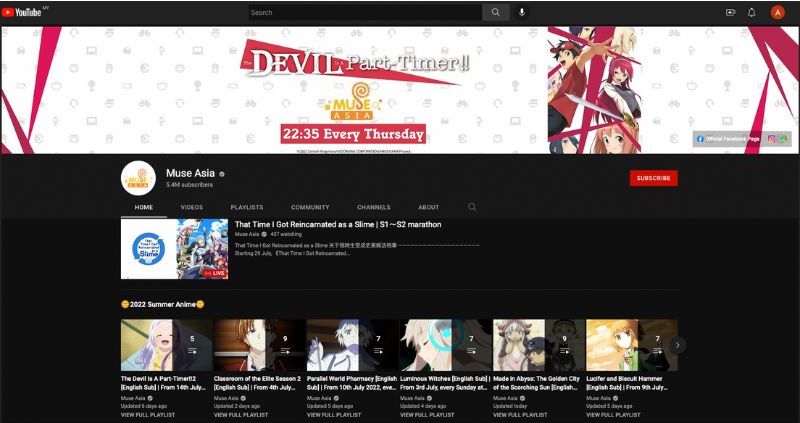800x423 pixels.
Task: Open The Devil Is A Part-Timer!!2 title
Action: (x=164, y=383)
